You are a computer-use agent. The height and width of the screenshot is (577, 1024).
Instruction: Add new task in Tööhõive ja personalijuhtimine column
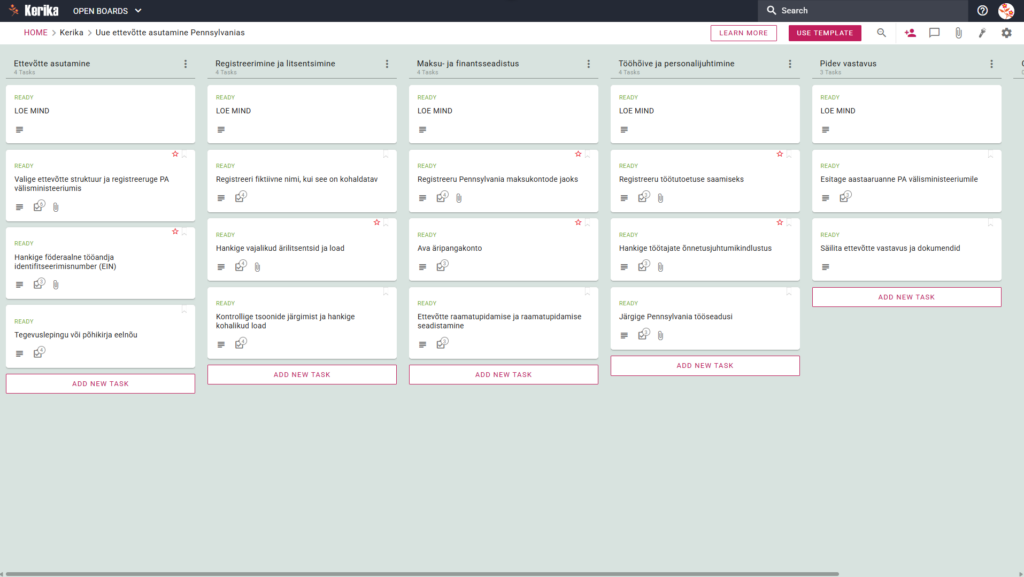click(705, 366)
